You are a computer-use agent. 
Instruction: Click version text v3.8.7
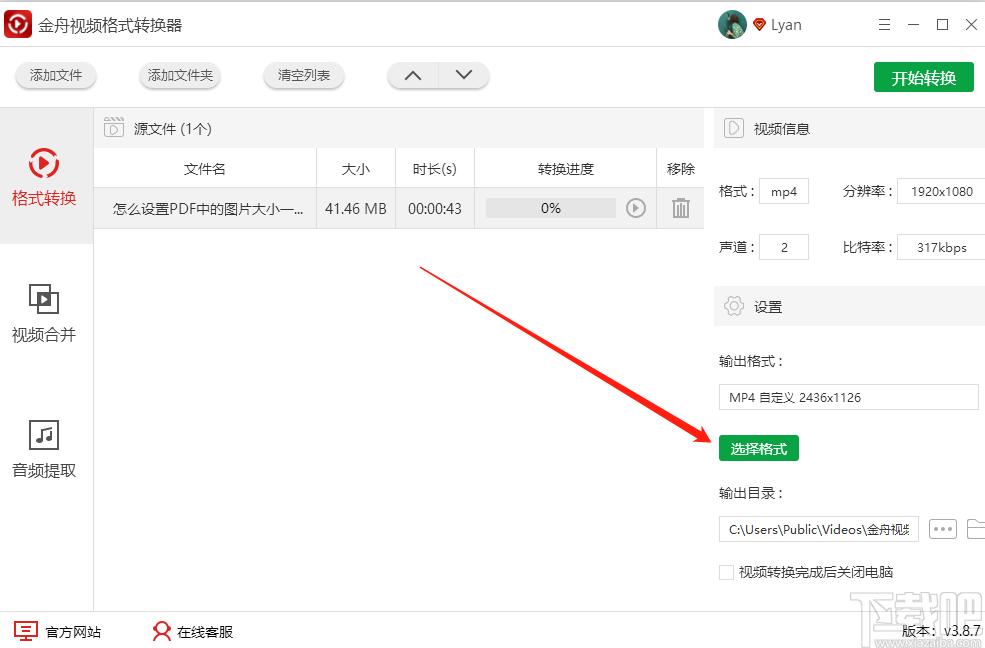point(961,630)
